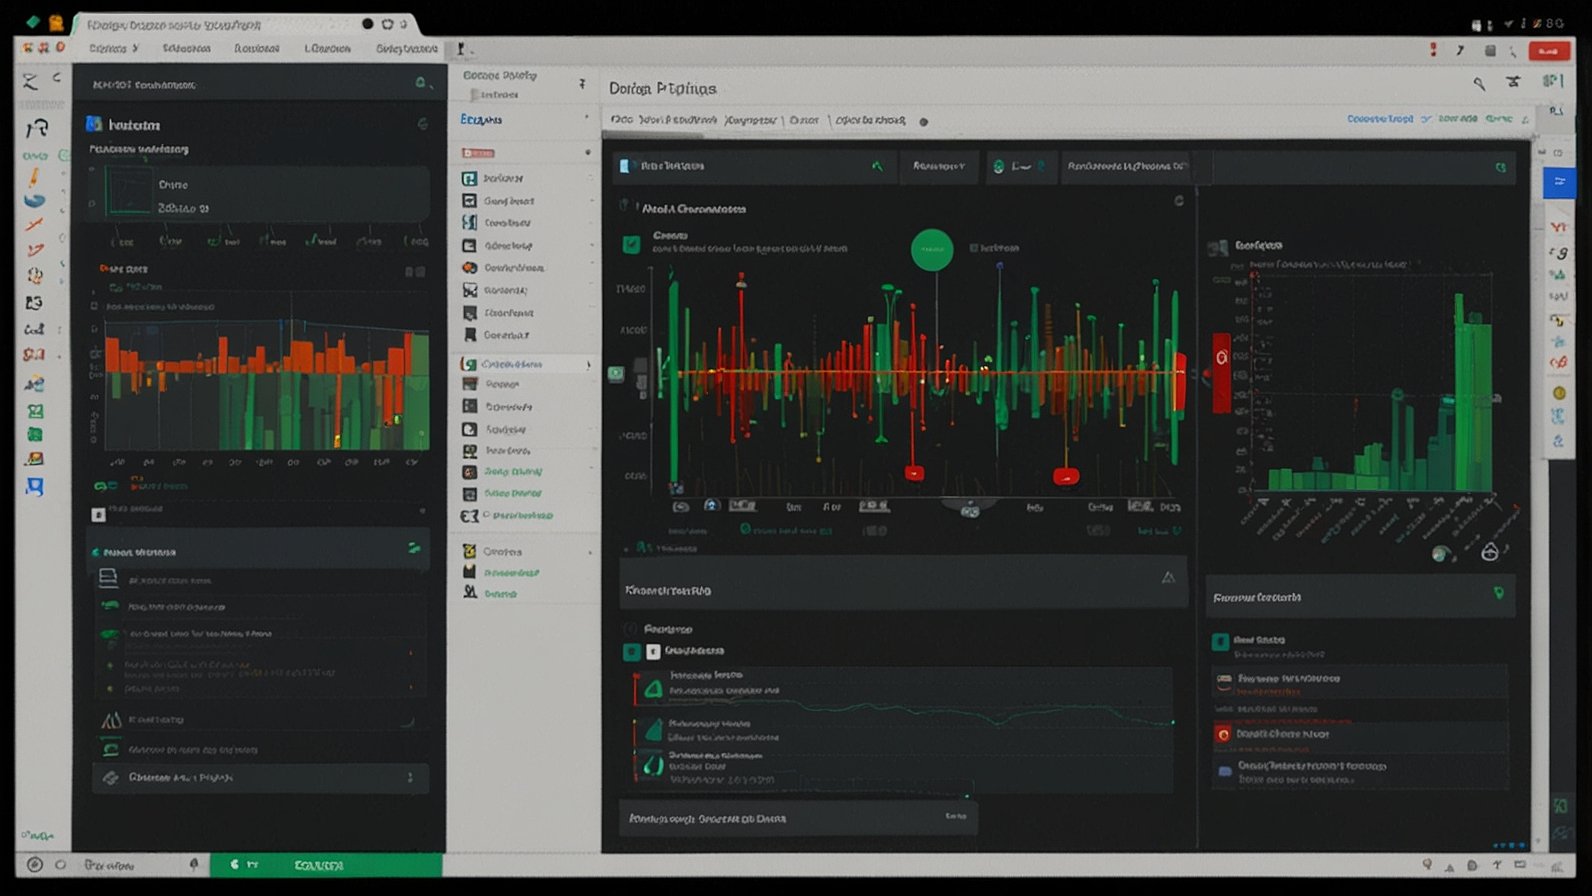Click the red circle icon in right list
Viewport: 1592px width, 896px height.
point(1222,734)
